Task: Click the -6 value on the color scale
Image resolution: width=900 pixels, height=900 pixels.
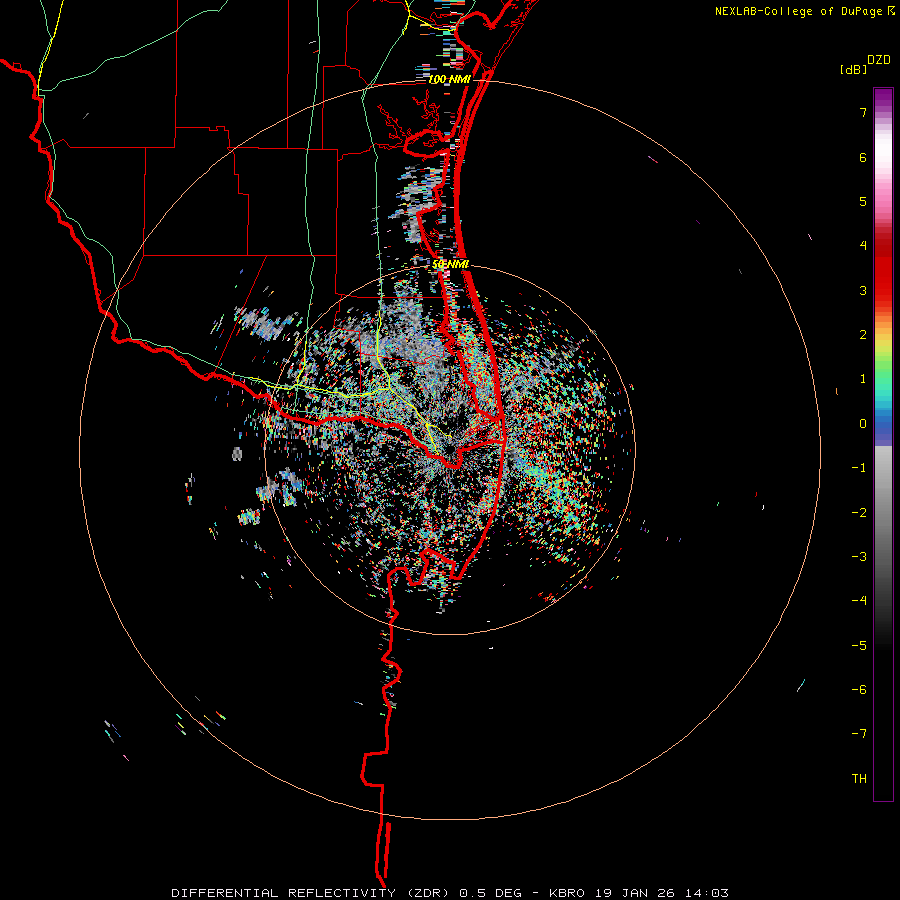Action: (859, 689)
